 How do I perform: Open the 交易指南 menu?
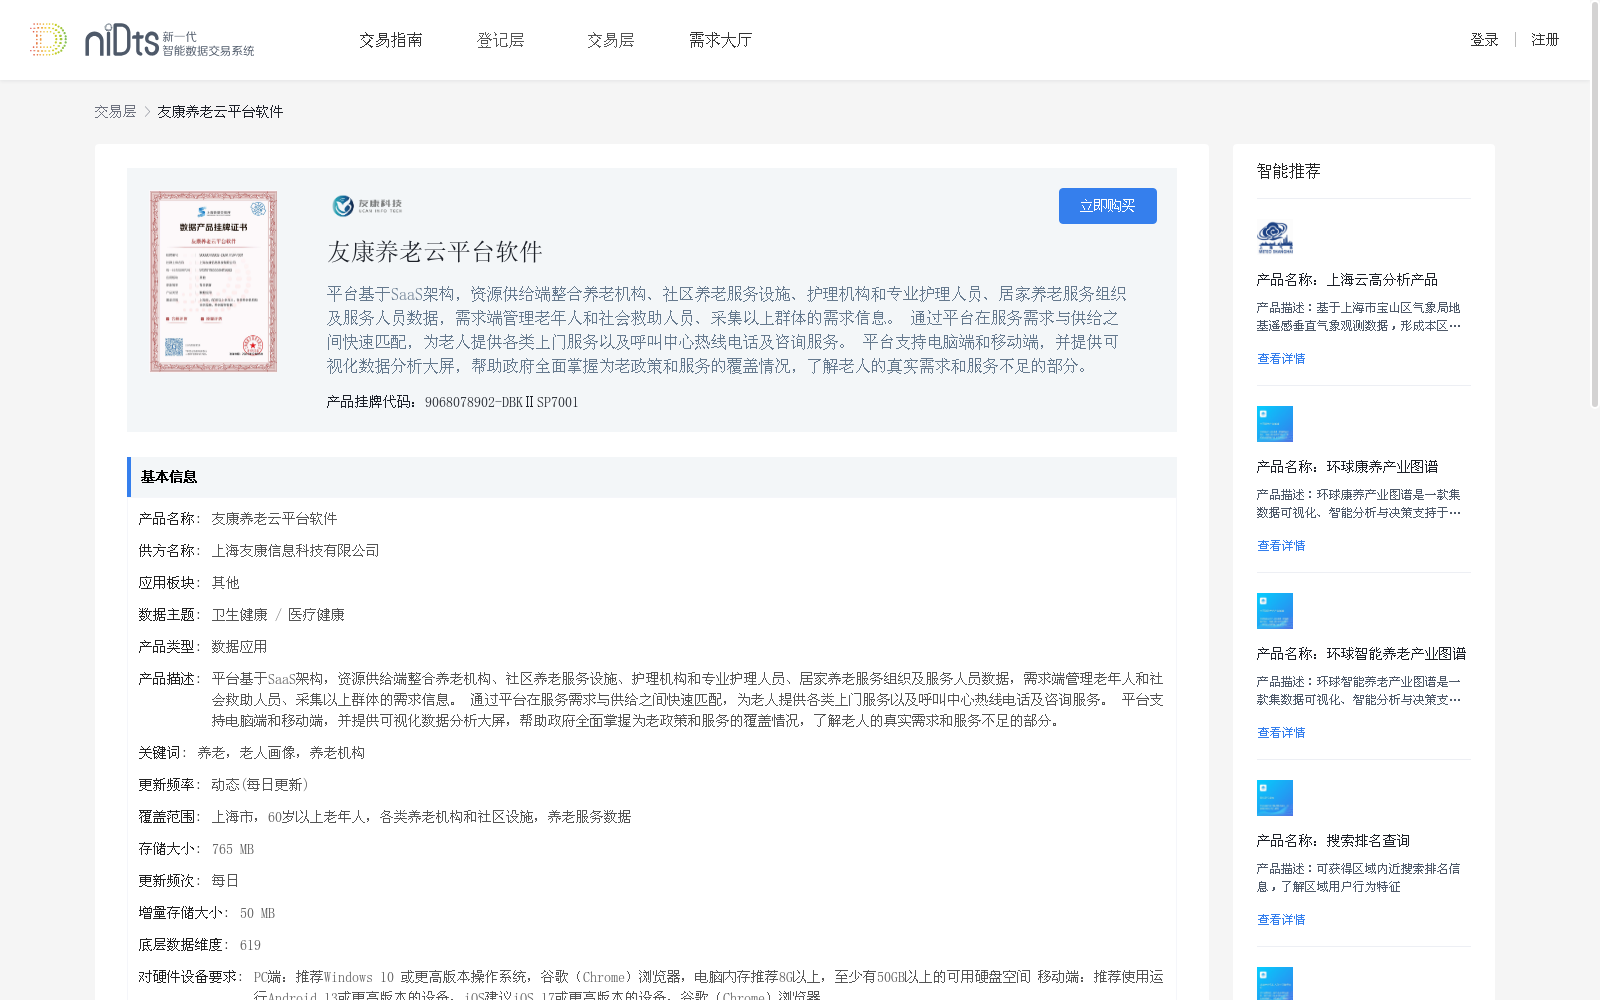coord(391,40)
